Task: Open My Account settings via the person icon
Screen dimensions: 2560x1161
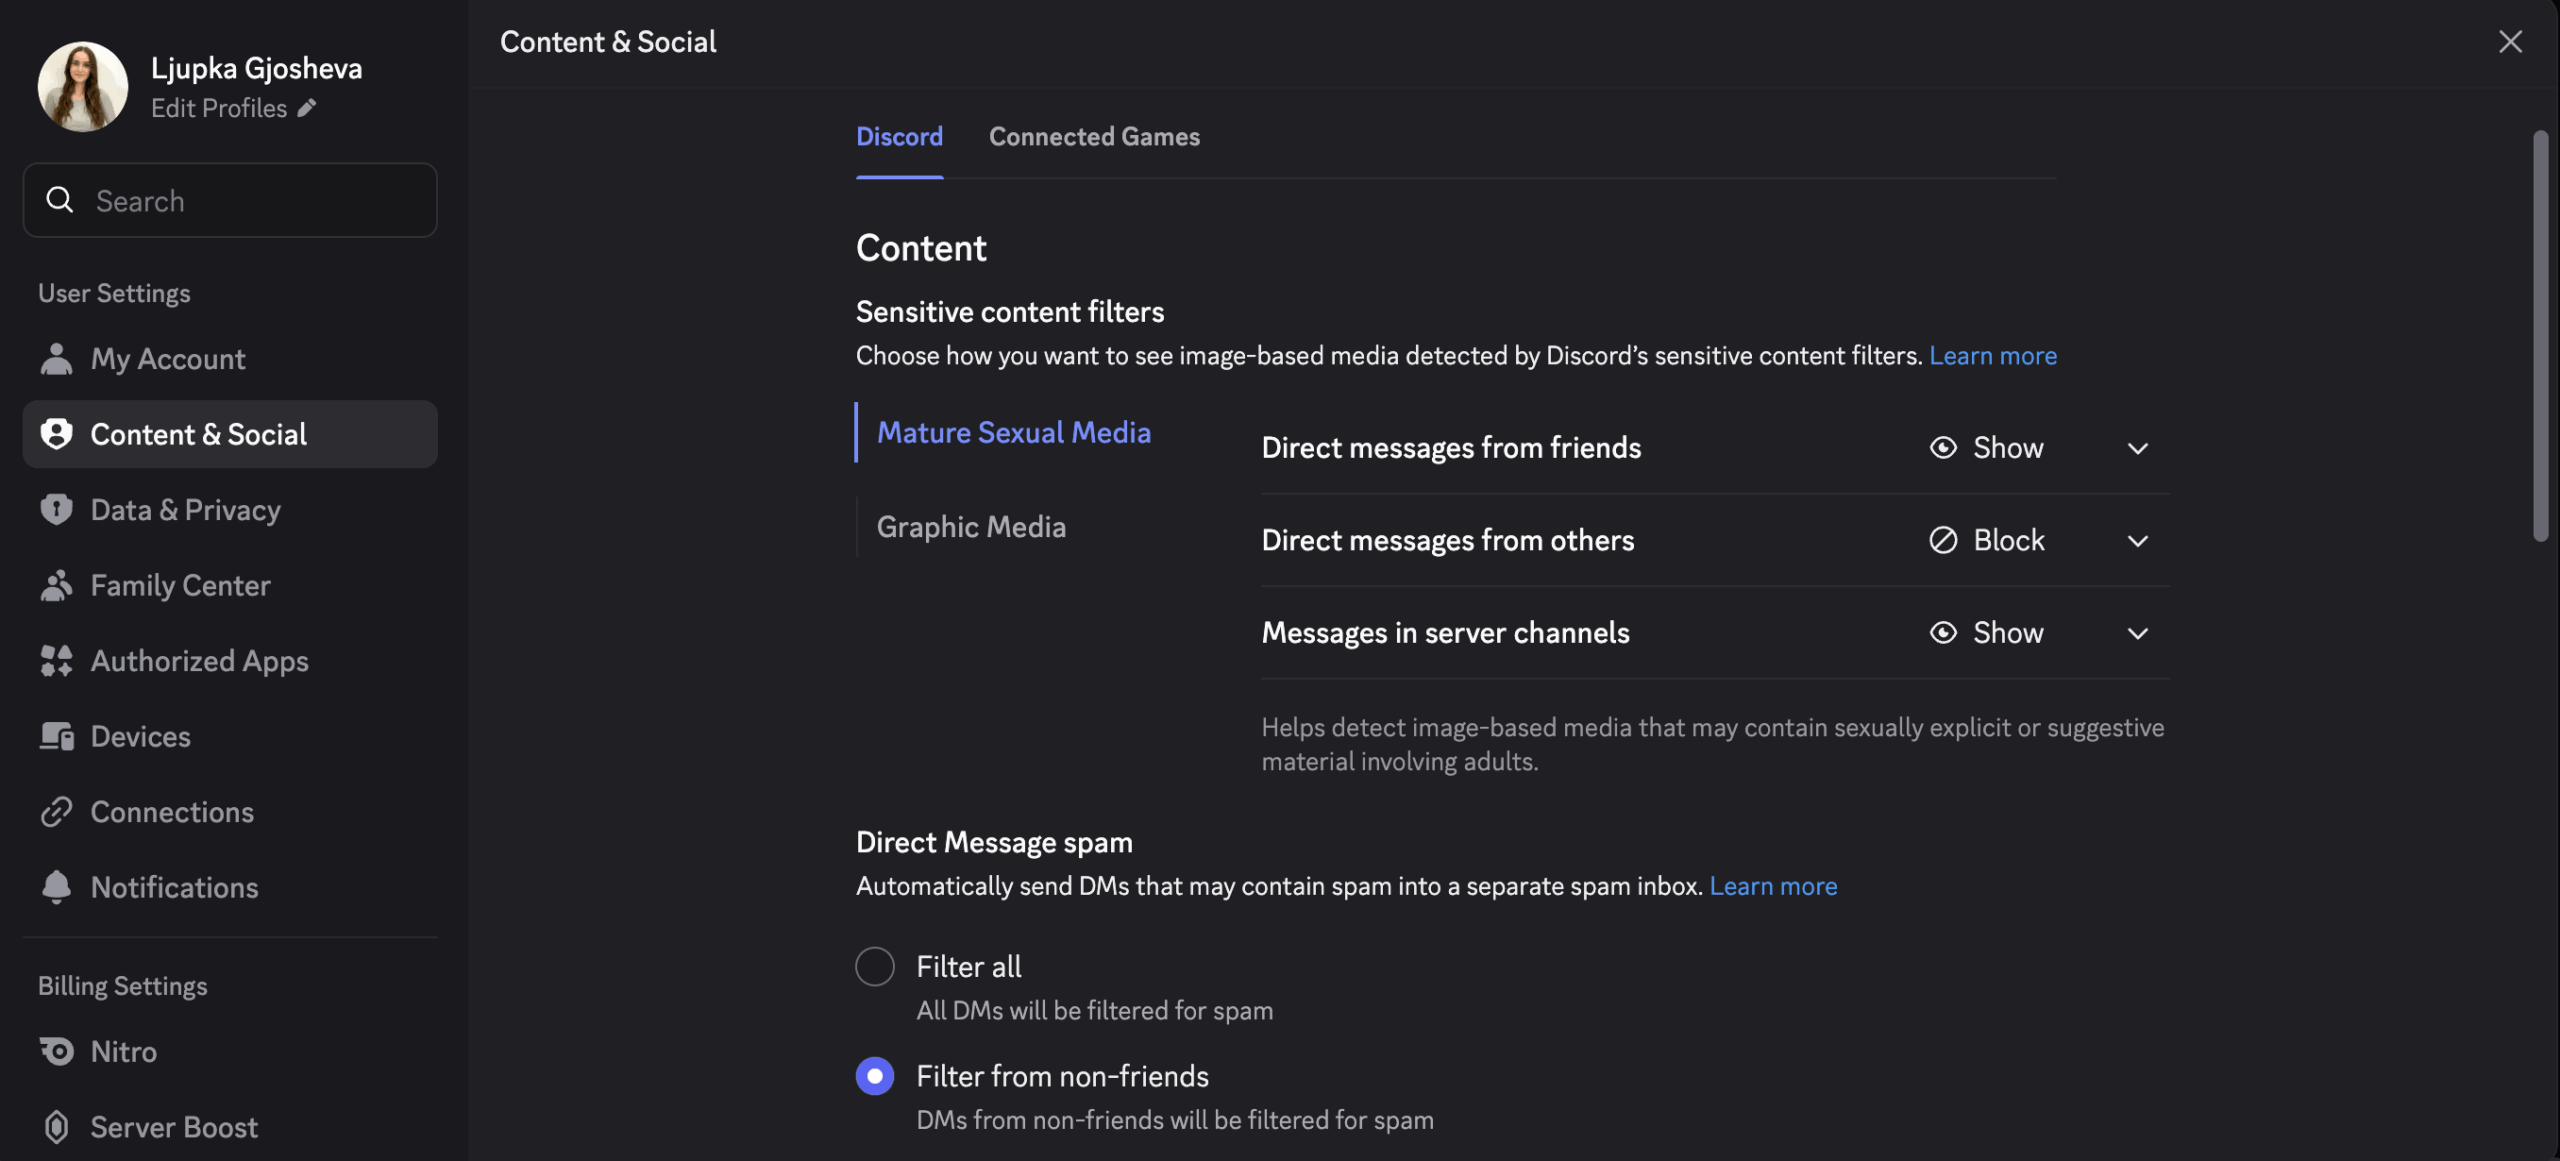Action: (x=57, y=358)
